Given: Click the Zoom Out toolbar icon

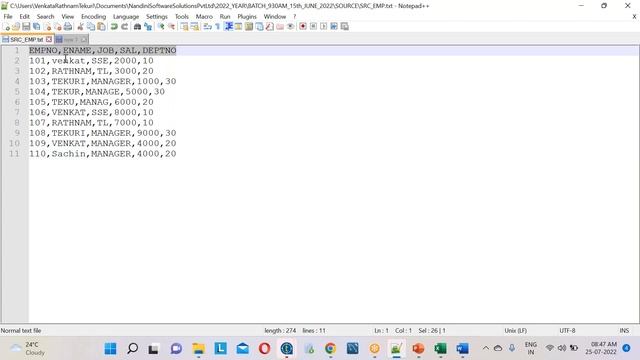Looking at the screenshot, I should (172, 27).
